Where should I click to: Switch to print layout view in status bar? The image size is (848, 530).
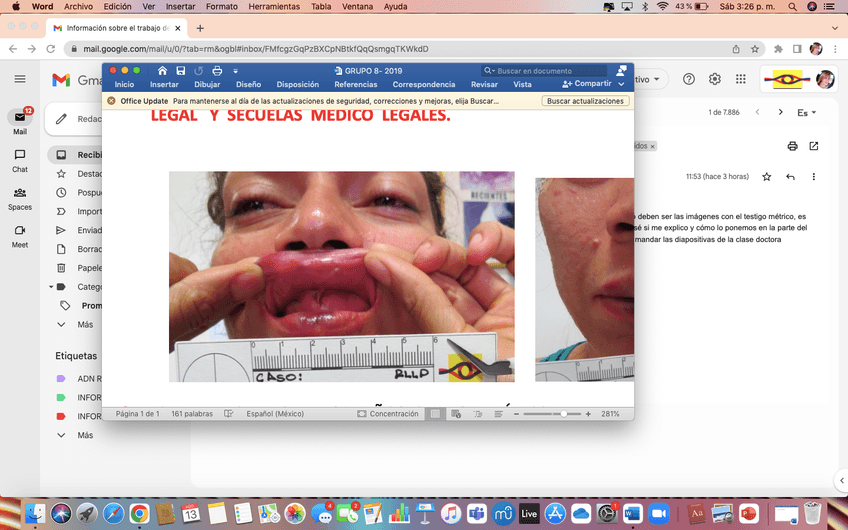coord(435,414)
